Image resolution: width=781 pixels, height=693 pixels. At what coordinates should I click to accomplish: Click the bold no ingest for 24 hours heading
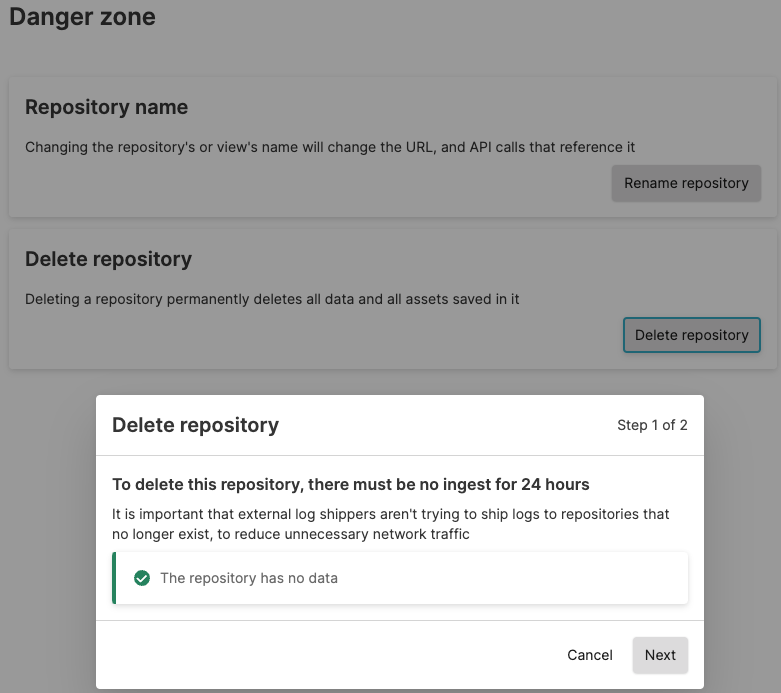(x=350, y=485)
